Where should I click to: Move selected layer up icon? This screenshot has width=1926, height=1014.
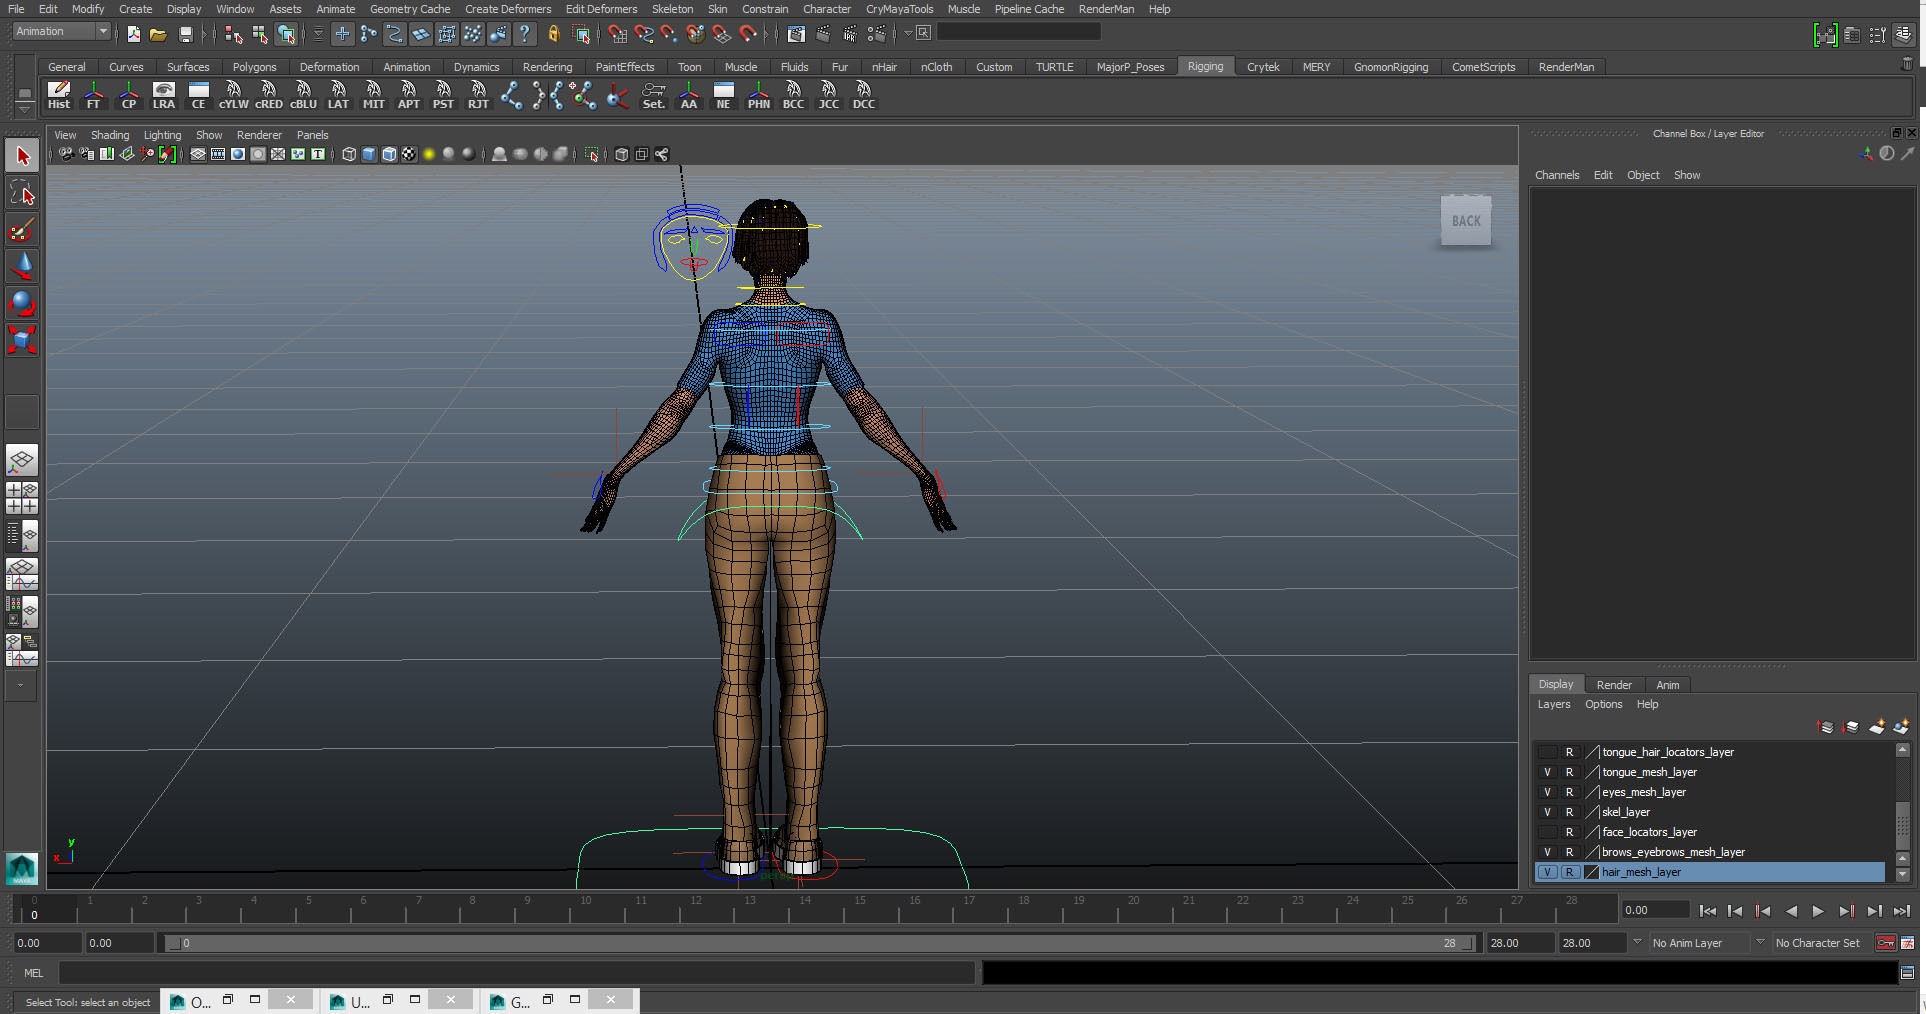point(1825,727)
